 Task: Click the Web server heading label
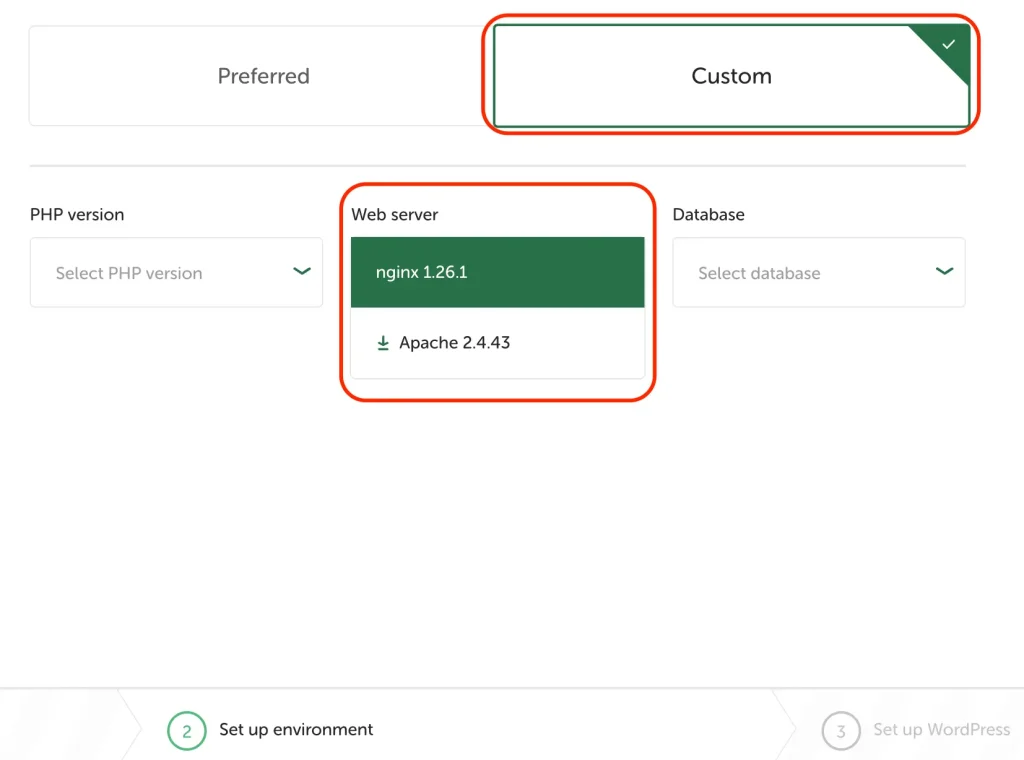(395, 214)
